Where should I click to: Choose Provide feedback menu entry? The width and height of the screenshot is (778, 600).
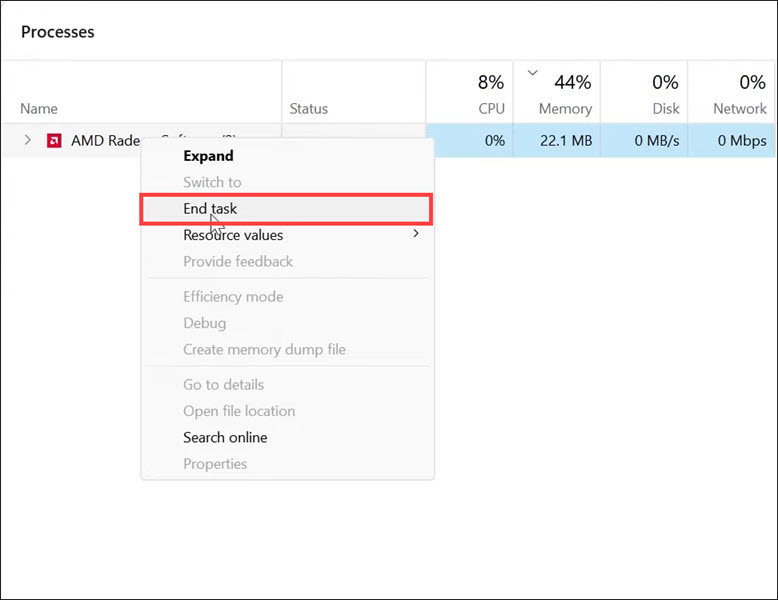click(238, 262)
